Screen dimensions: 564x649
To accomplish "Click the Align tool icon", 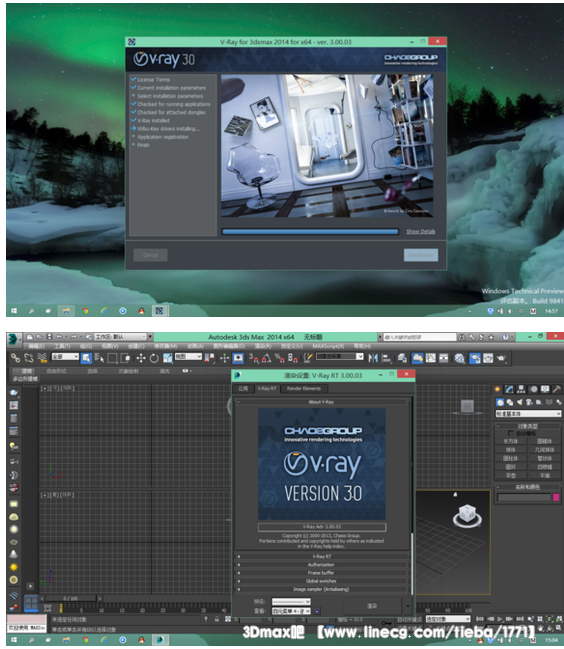I will (x=386, y=358).
